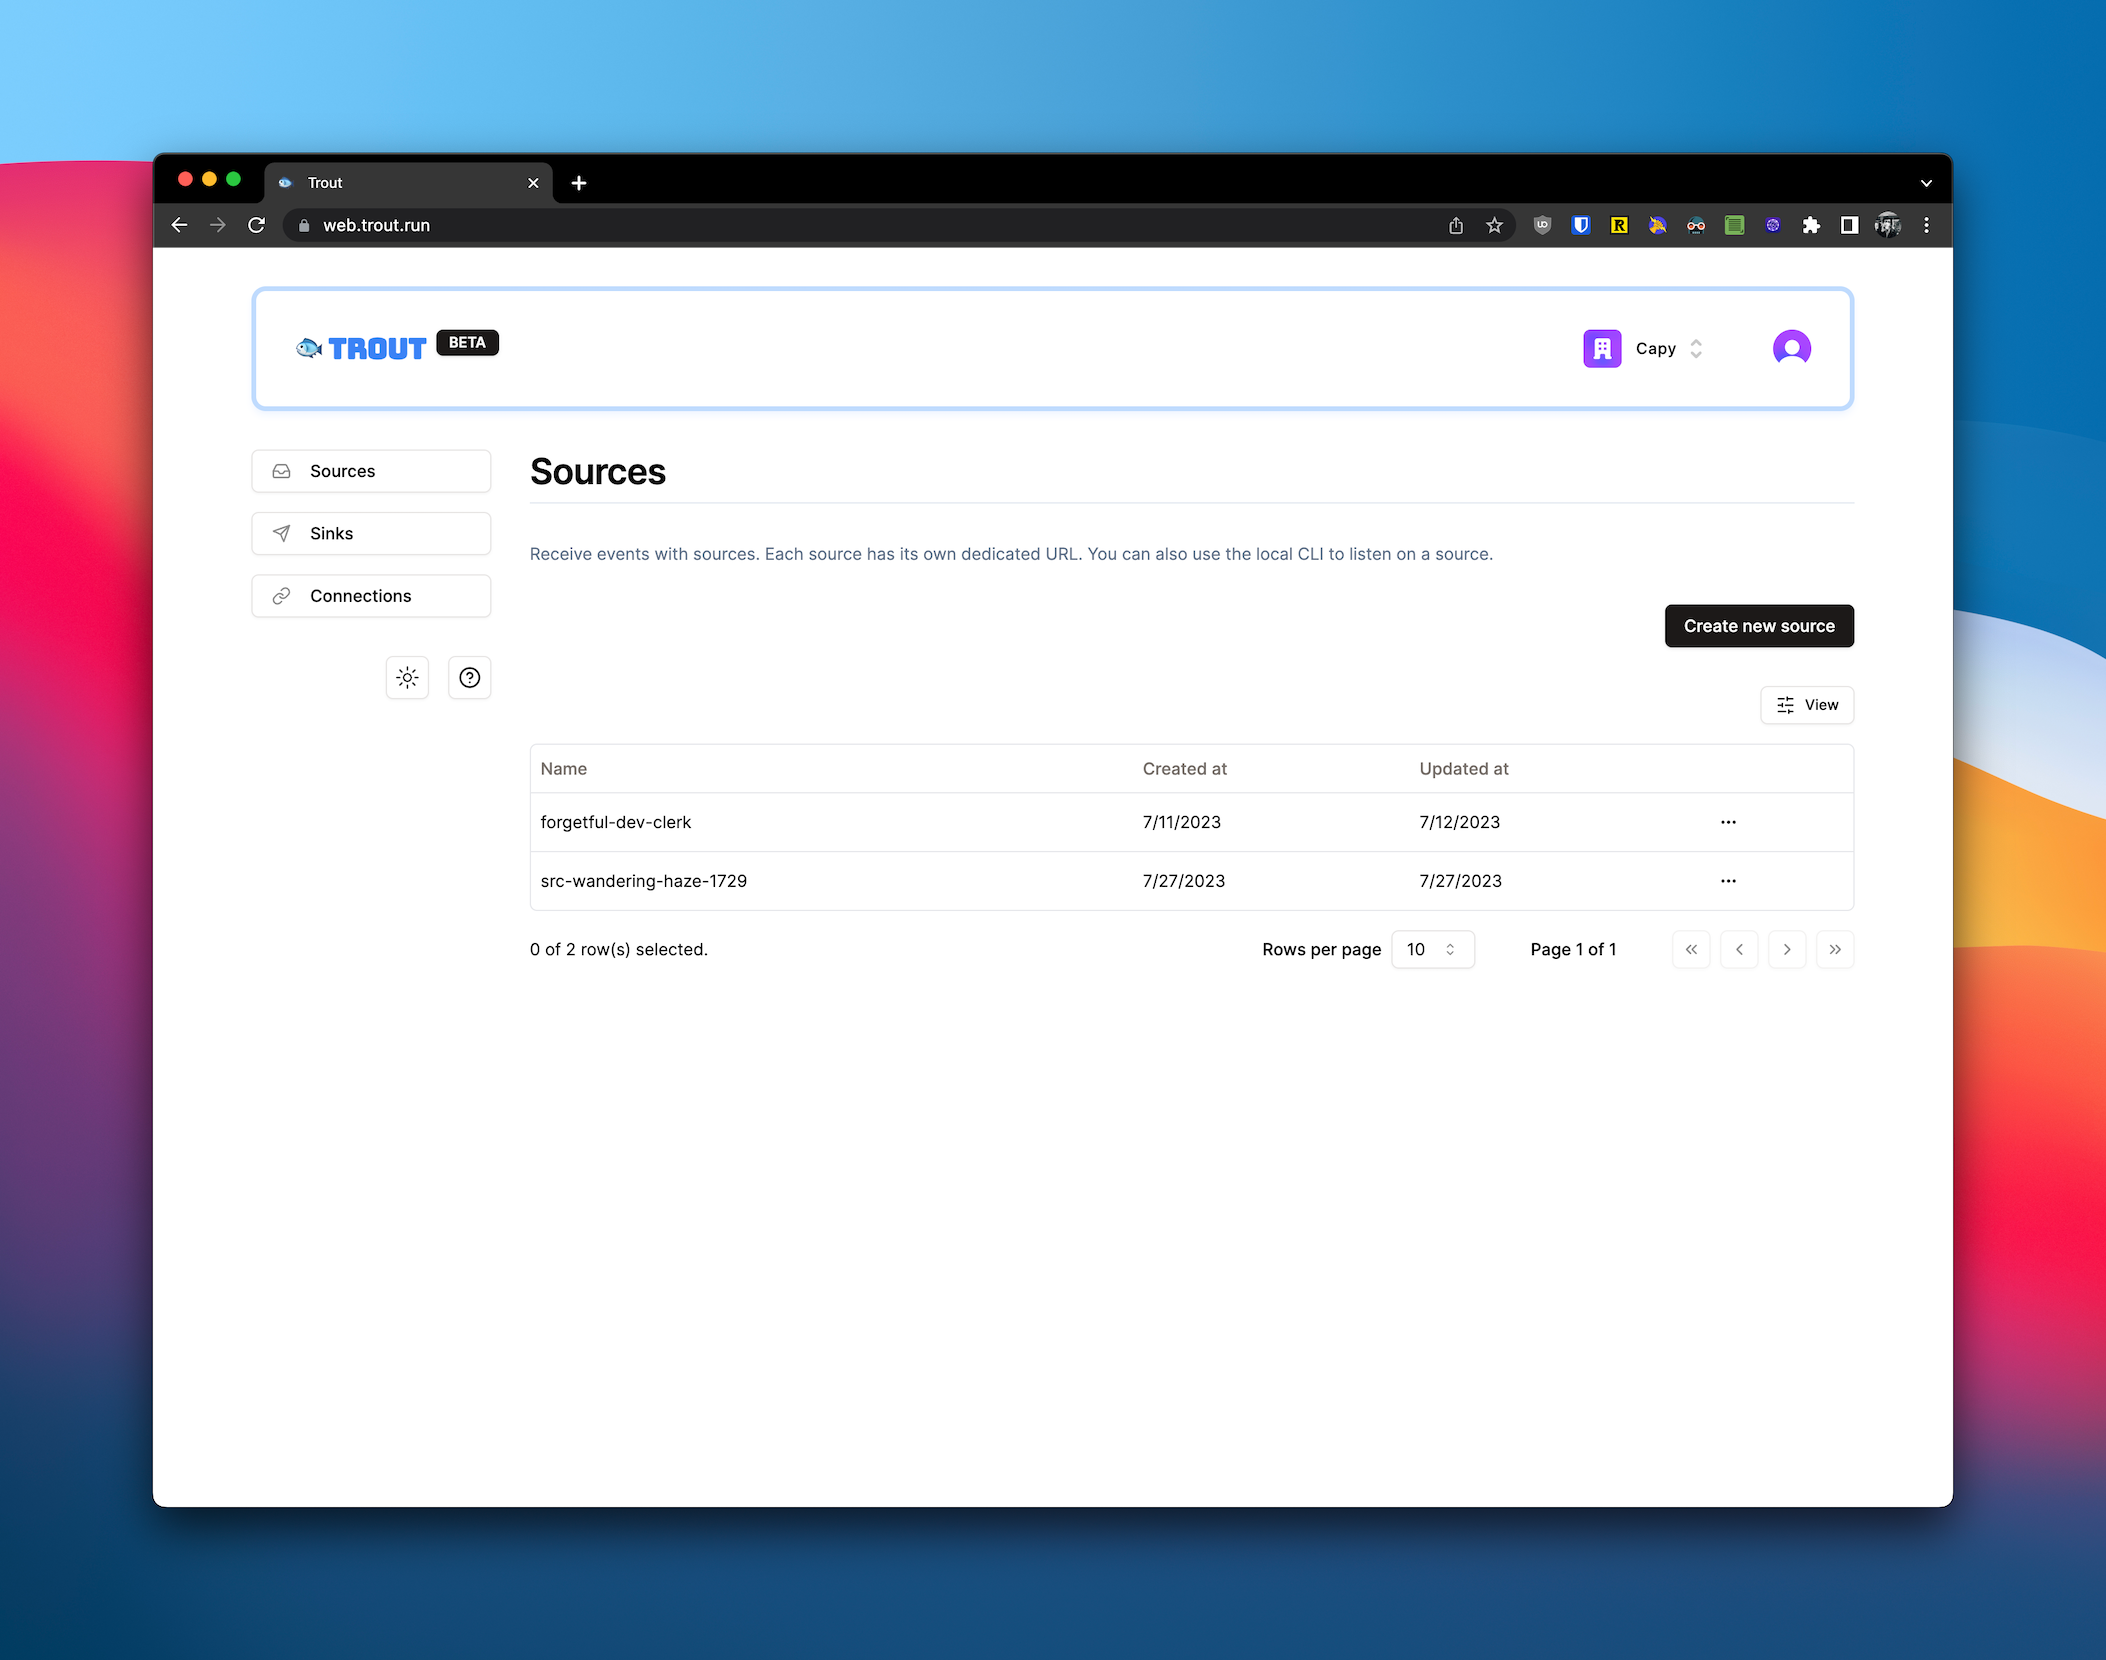Screen dimensions: 2106x1660
Task: Click the purple circular extension icon
Action: click(1773, 225)
